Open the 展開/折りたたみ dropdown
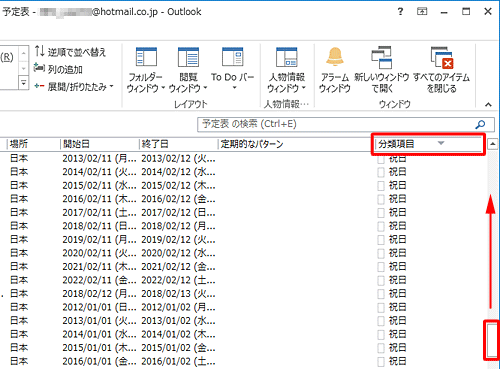The image size is (500, 369). 74,87
